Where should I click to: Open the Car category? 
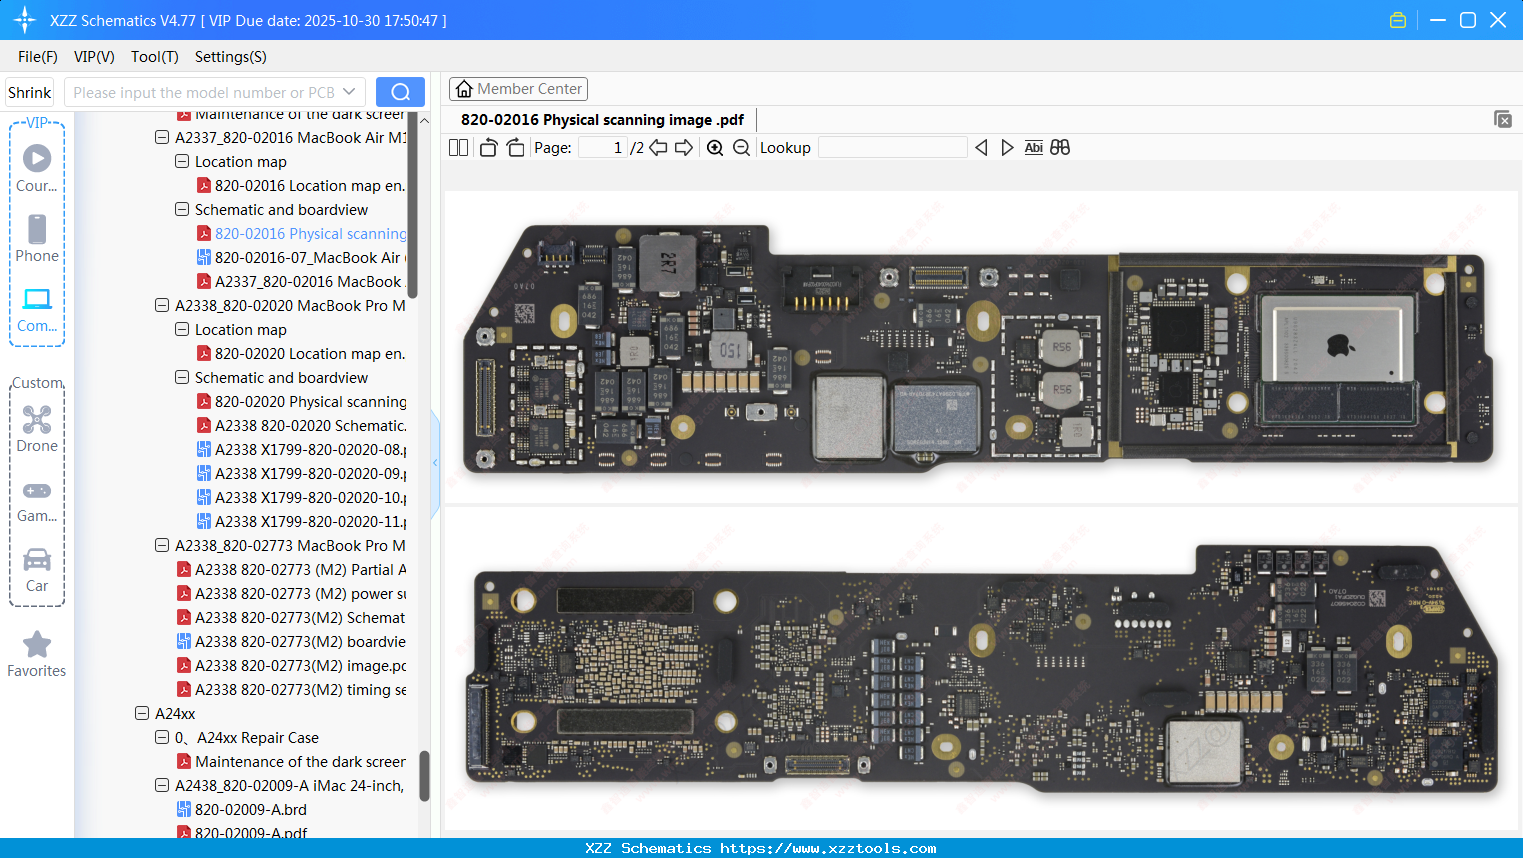pos(37,569)
